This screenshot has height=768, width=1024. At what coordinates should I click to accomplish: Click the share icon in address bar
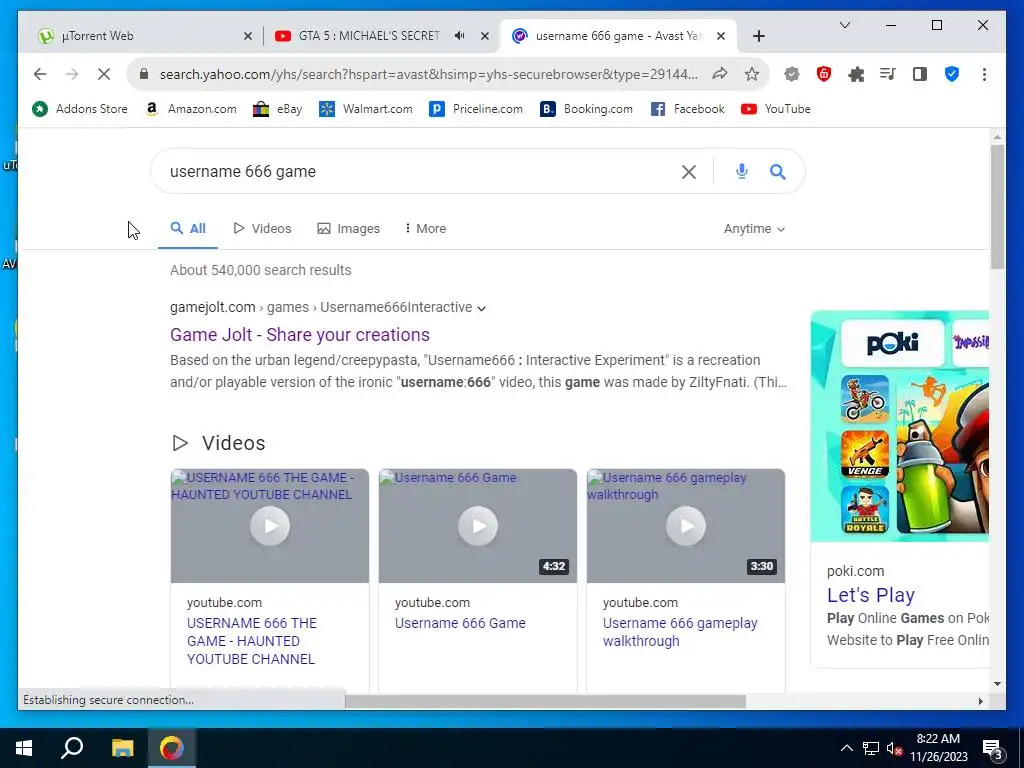[x=720, y=74]
